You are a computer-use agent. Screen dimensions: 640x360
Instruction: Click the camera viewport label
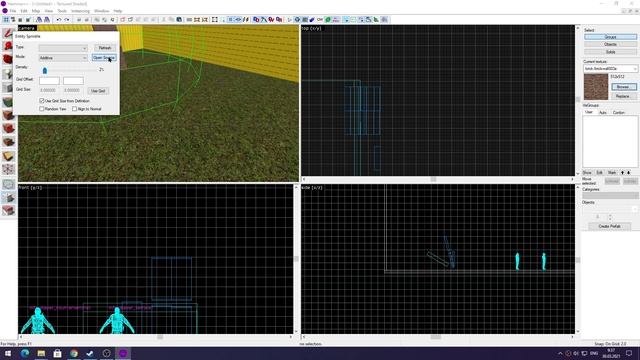[27, 28]
